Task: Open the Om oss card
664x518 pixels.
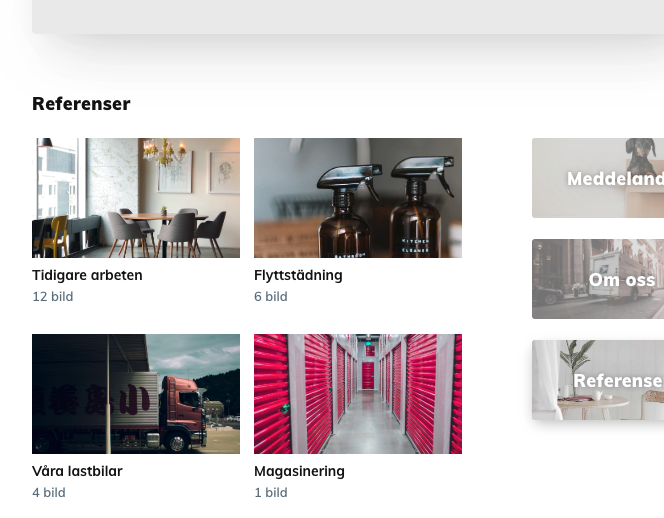Action: [x=598, y=279]
